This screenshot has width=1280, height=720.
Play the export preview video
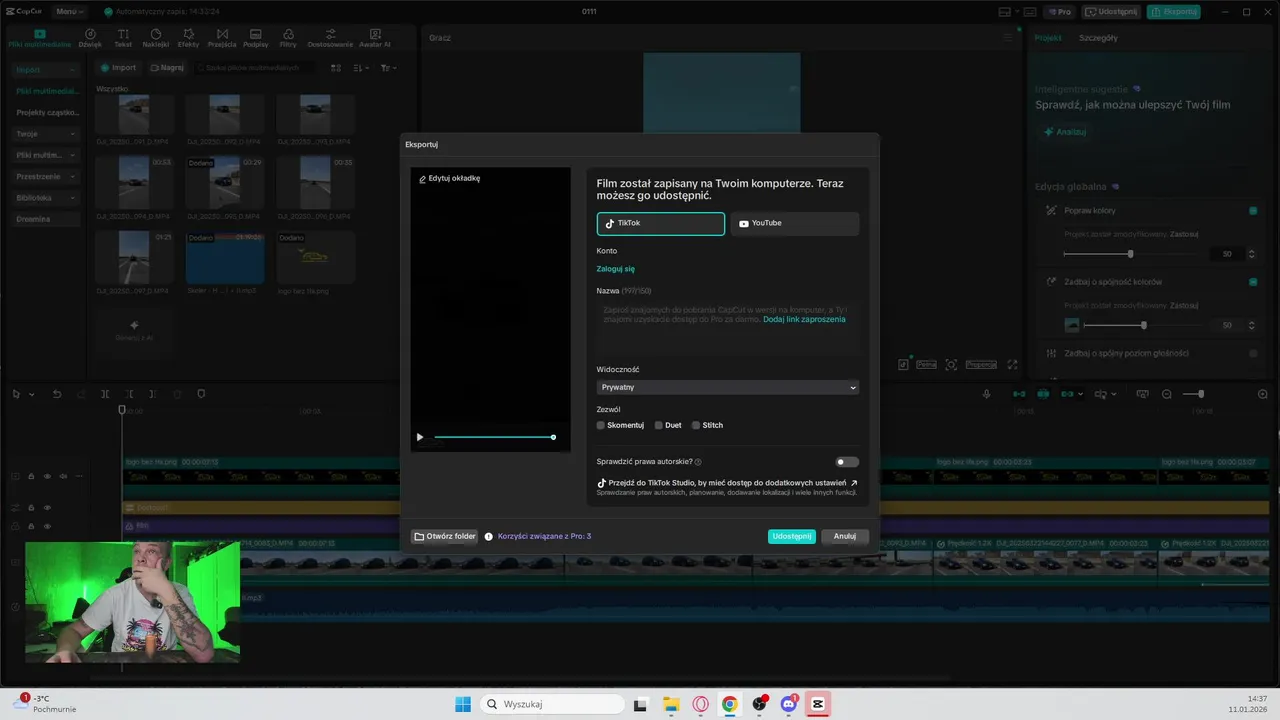click(420, 437)
